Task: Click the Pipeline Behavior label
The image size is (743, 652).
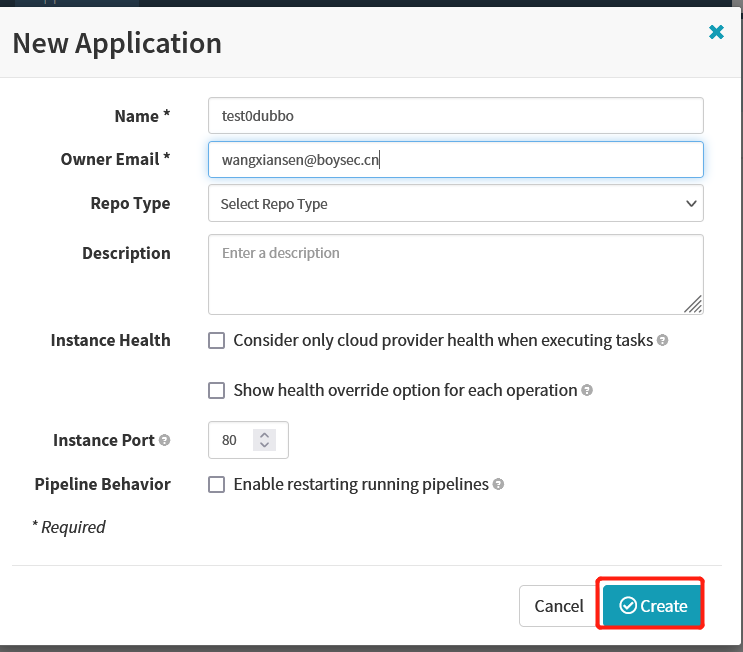Action: click(102, 484)
